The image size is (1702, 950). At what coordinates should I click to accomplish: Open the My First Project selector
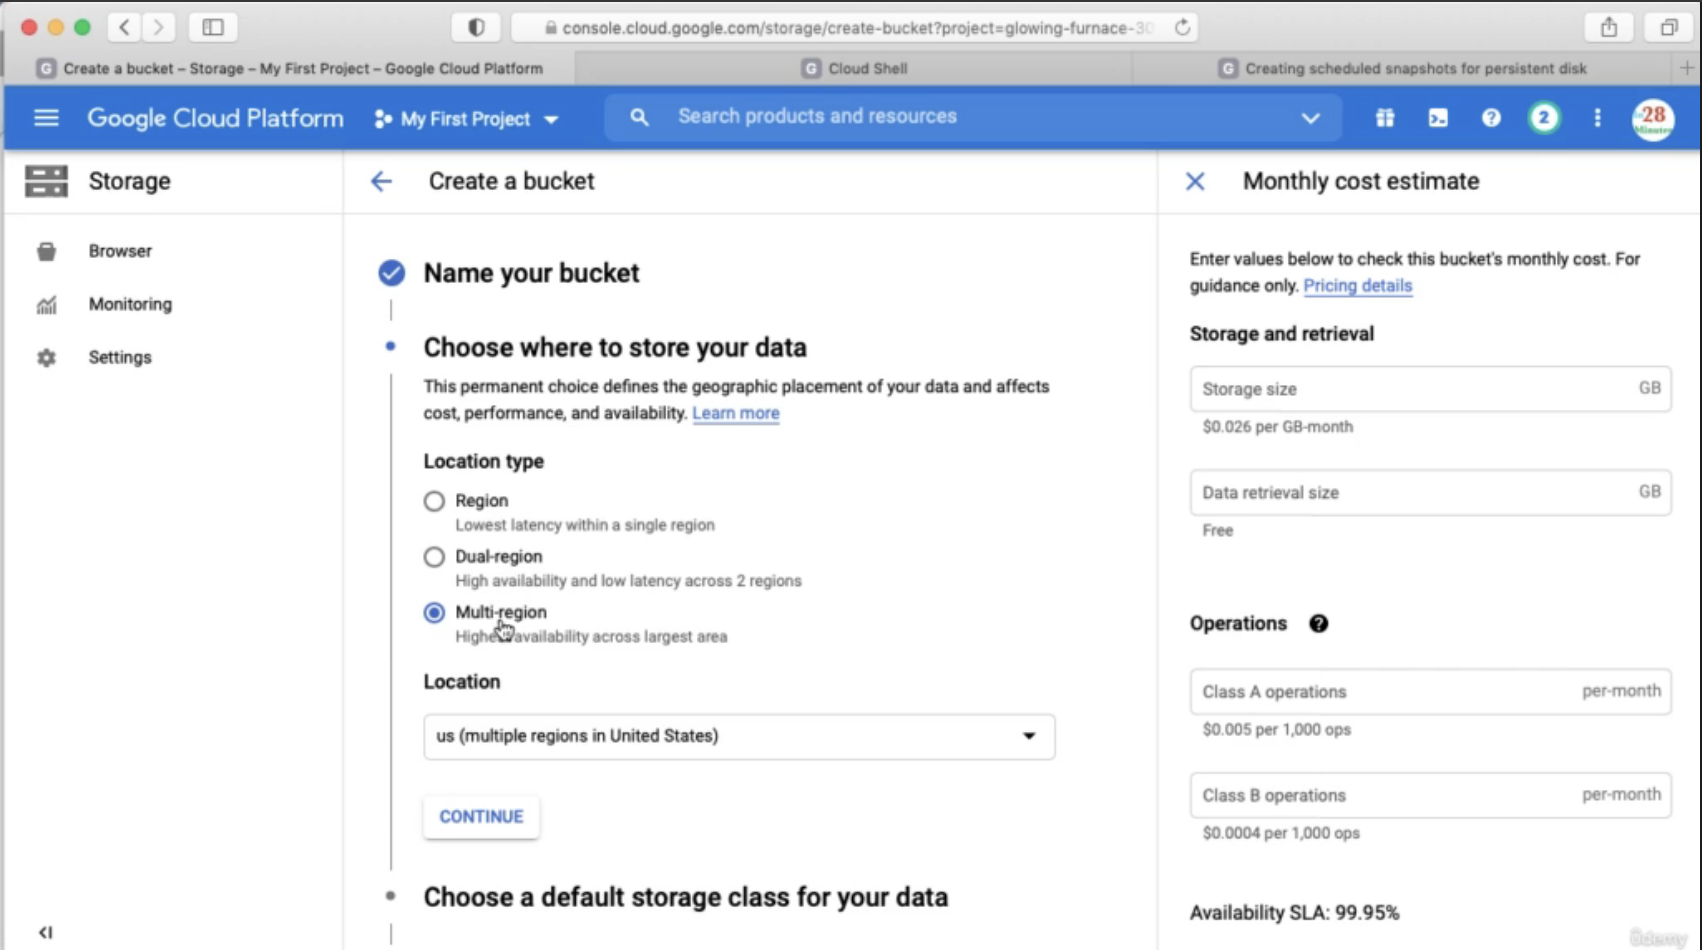coord(466,119)
